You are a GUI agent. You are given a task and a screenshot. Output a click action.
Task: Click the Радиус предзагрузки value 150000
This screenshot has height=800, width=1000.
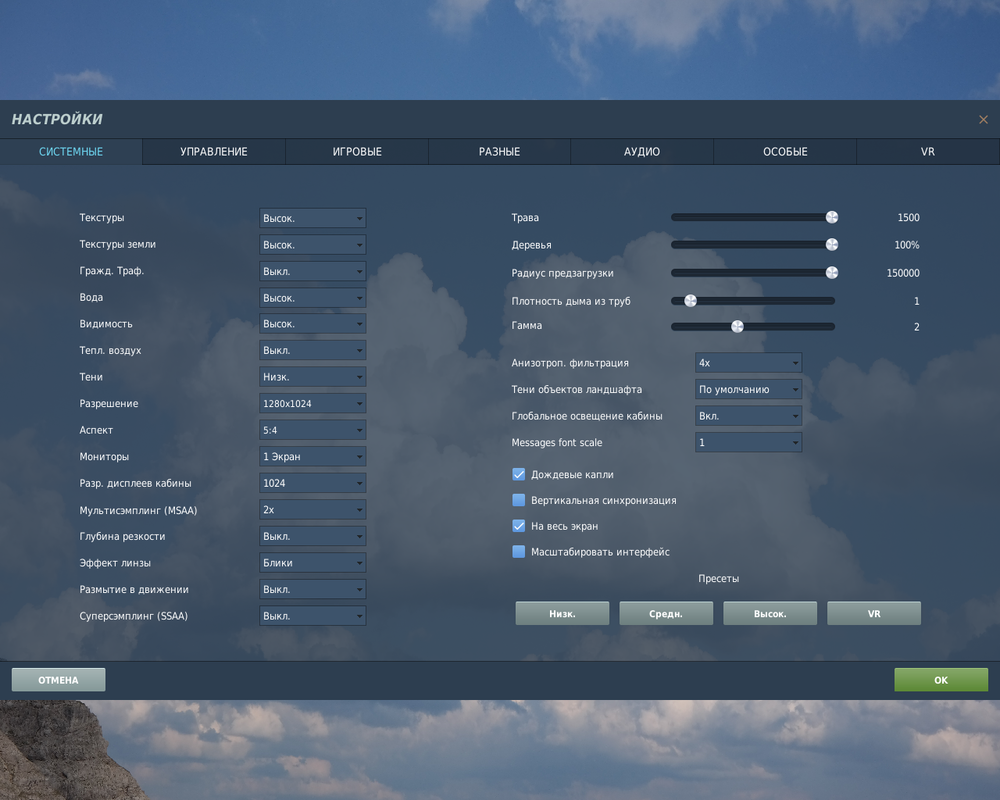tap(903, 273)
